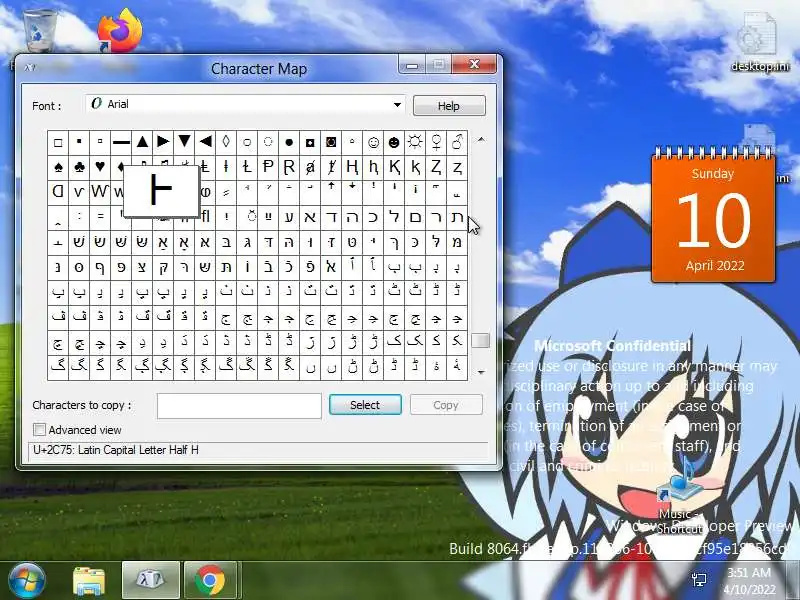This screenshot has height=600, width=800.
Task: Select the Hebrew letter tet ט
Action: pyautogui.click(x=352, y=242)
